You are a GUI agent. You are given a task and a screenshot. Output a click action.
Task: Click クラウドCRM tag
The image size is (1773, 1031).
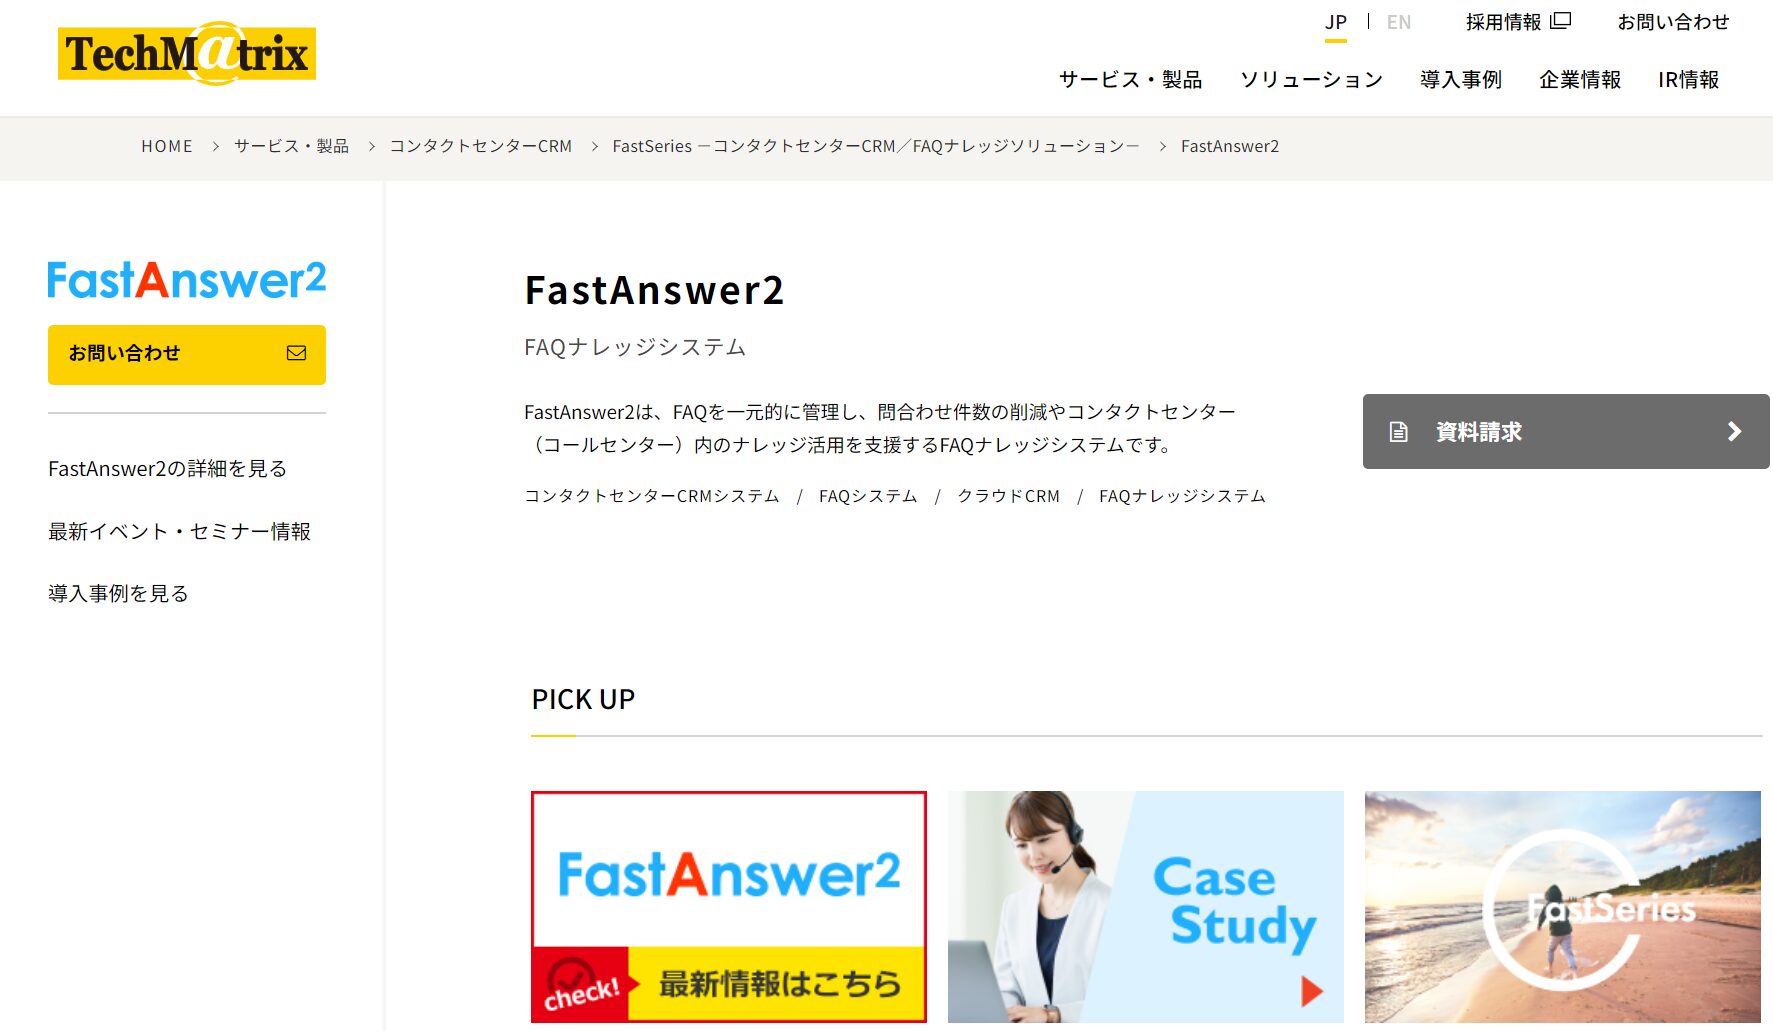coord(1009,496)
